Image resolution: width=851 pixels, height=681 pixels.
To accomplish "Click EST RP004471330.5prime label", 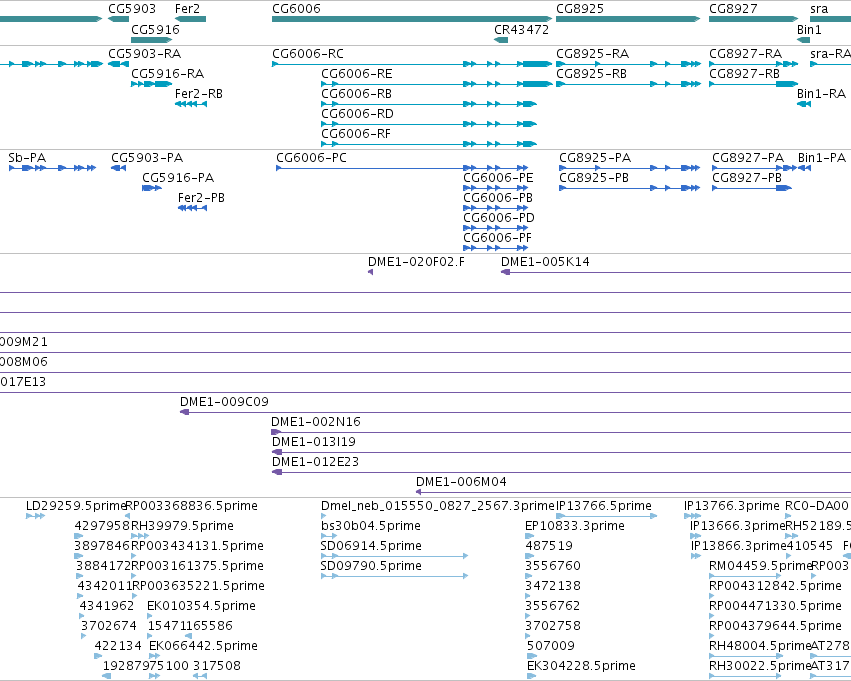I will 775,606.
